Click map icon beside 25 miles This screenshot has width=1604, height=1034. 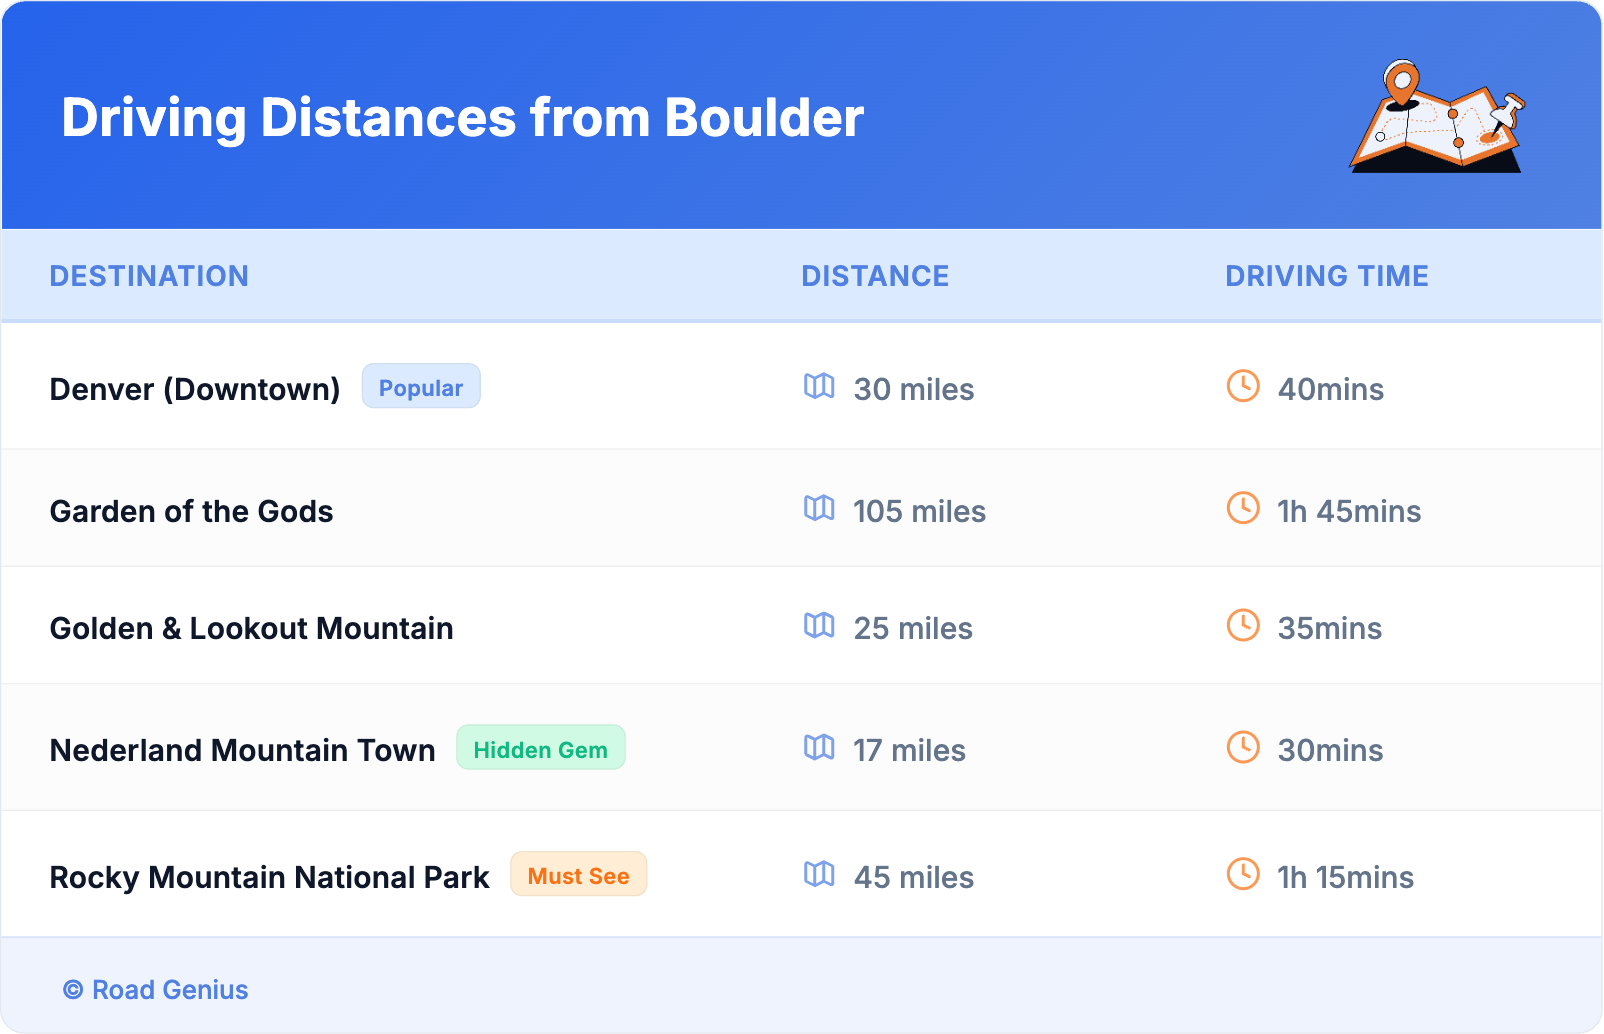point(819,625)
